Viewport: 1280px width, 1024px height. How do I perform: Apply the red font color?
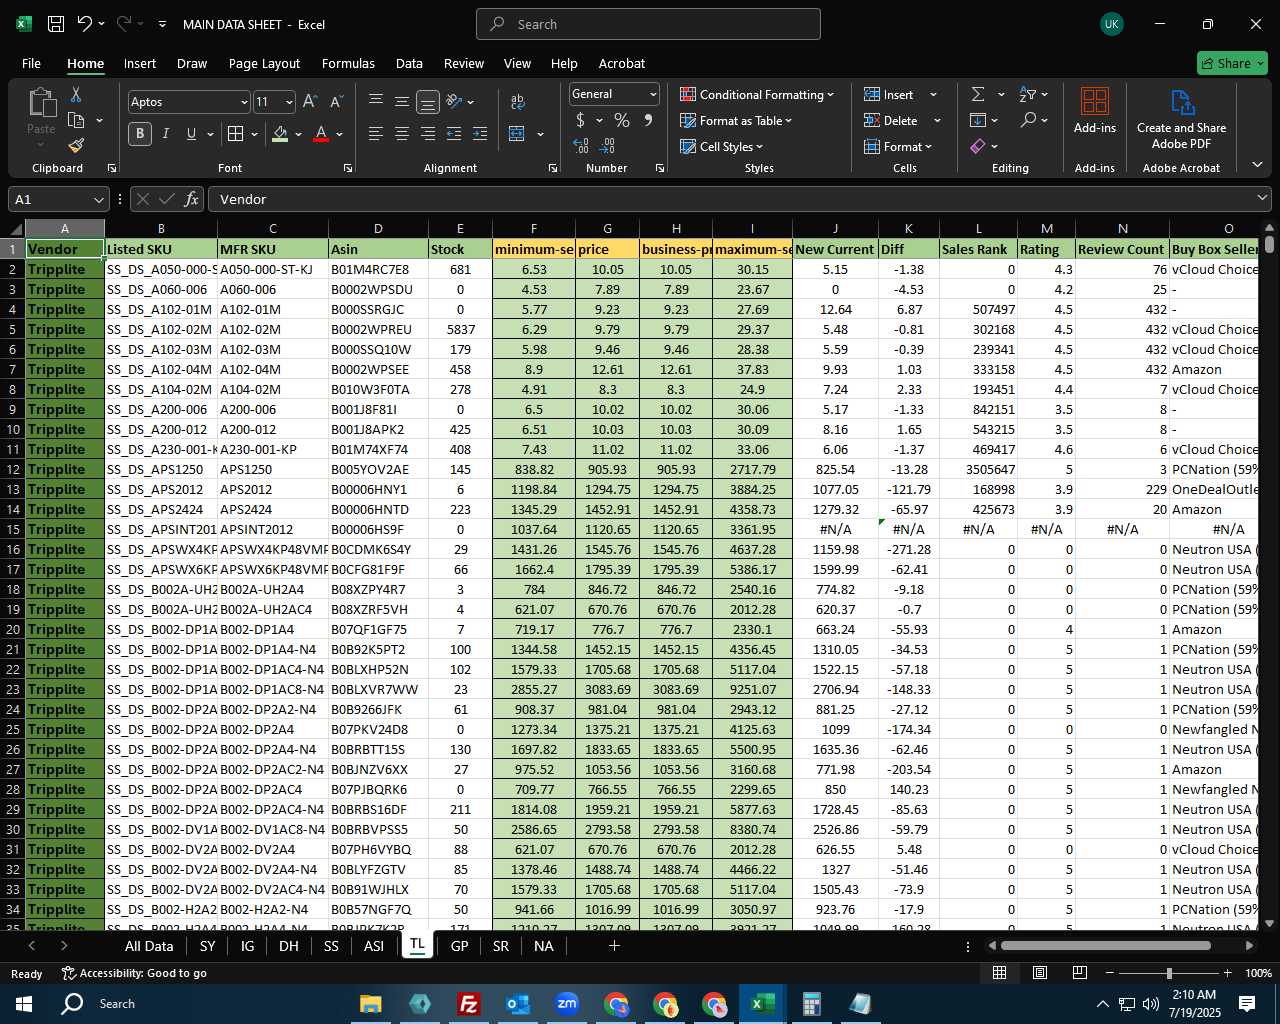point(321,134)
